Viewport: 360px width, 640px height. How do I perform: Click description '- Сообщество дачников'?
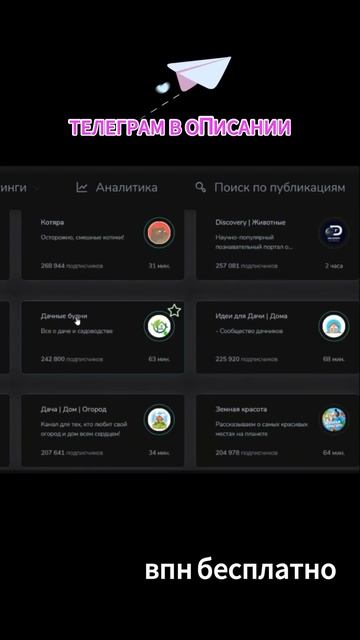249,331
